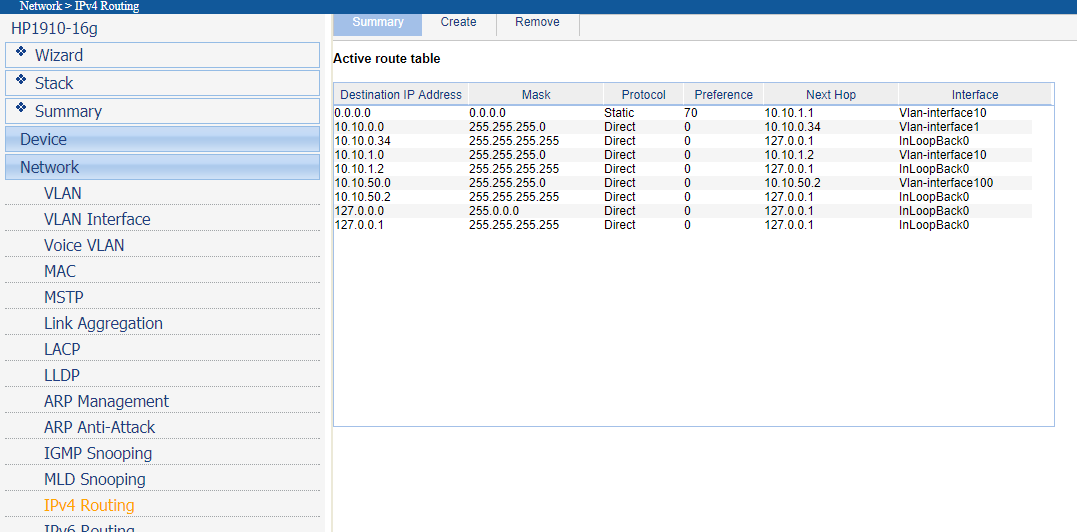The width and height of the screenshot is (1077, 532).
Task: Click next hop 10.10.1.2
Action: pyautogui.click(x=789, y=155)
